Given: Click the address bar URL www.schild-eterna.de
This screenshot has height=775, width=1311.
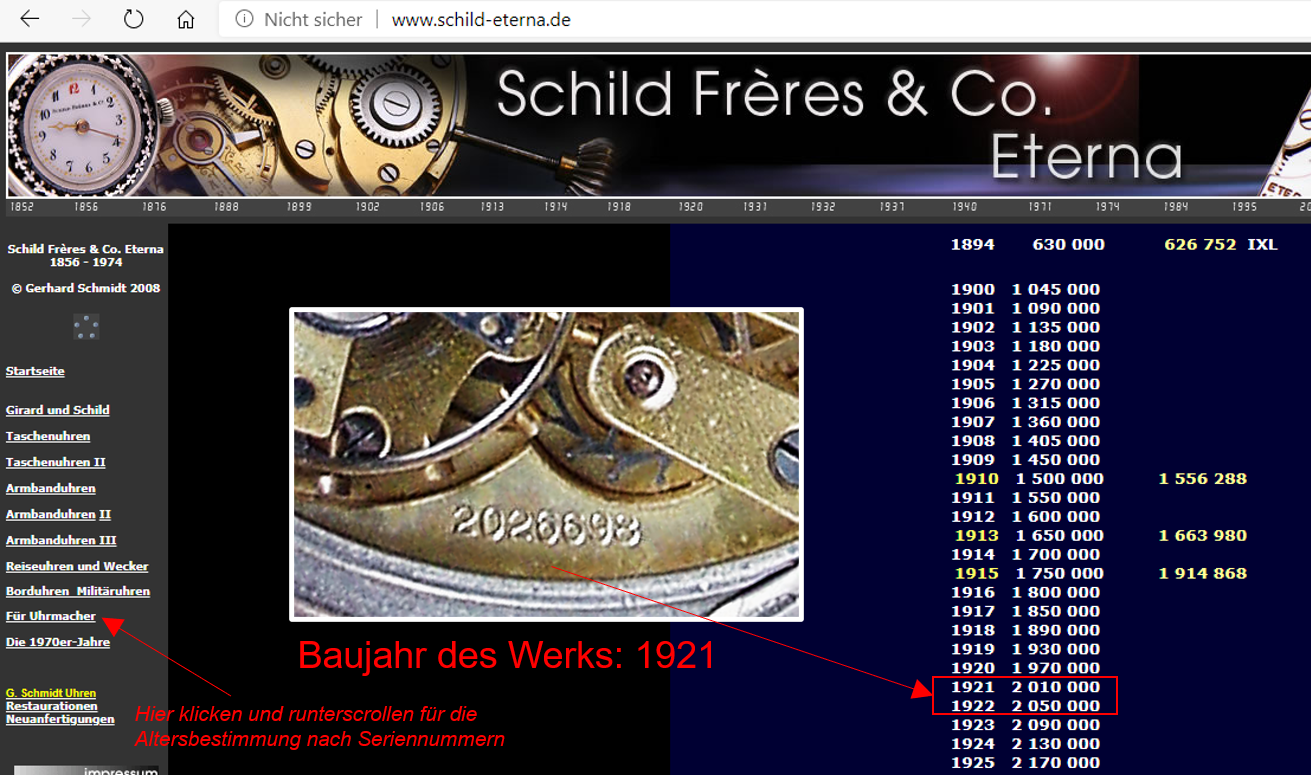Looking at the screenshot, I should [x=481, y=20].
